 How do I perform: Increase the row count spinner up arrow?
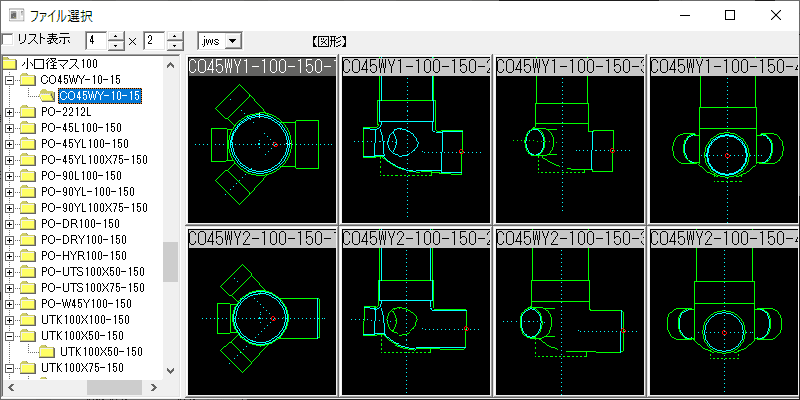pyautogui.click(x=174, y=36)
